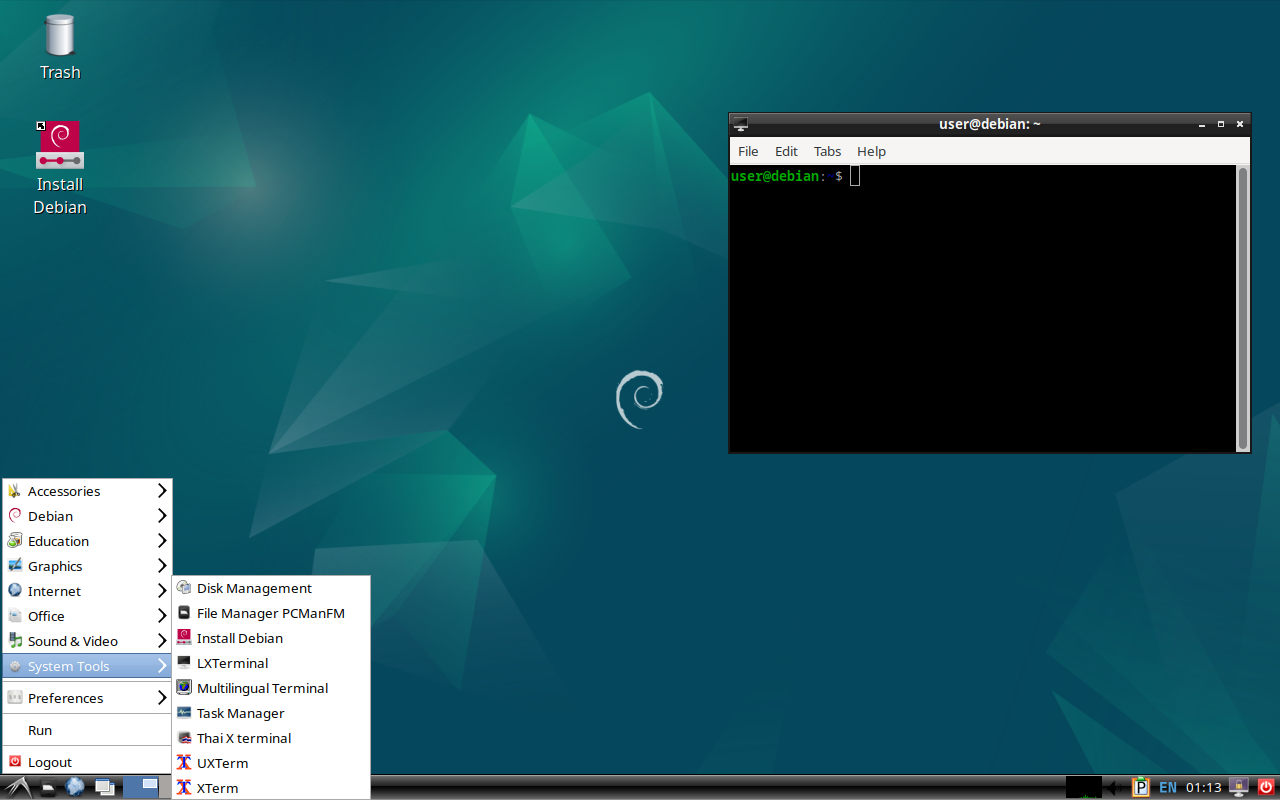The image size is (1280, 800).
Task: Click the LXDE start menu button
Action: pos(19,788)
